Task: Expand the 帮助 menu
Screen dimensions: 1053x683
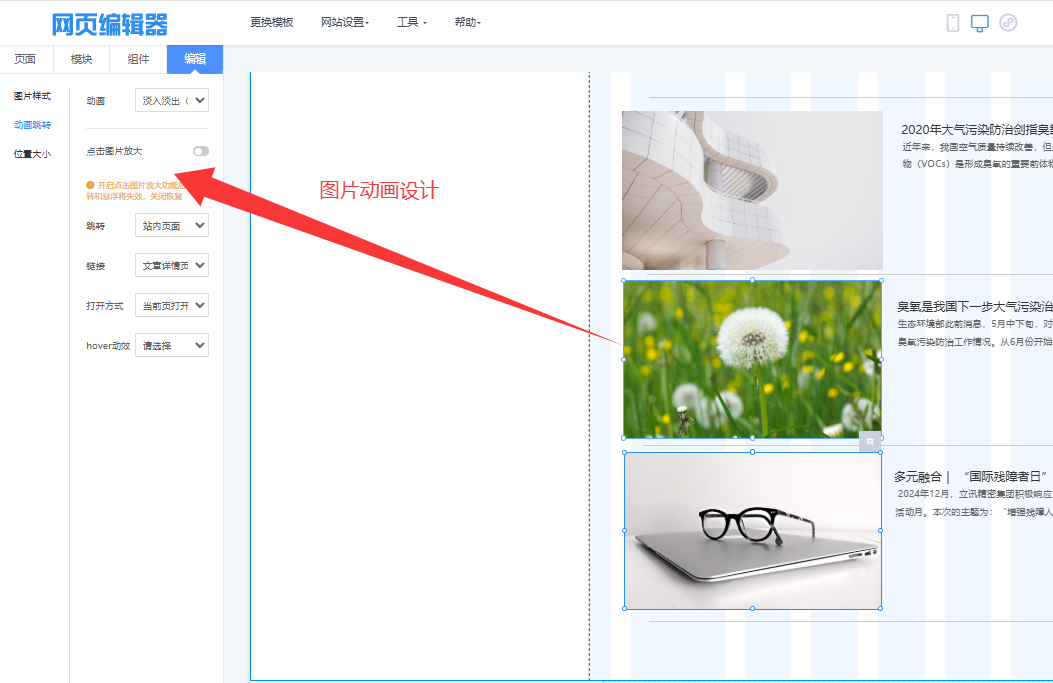Action: 467,22
